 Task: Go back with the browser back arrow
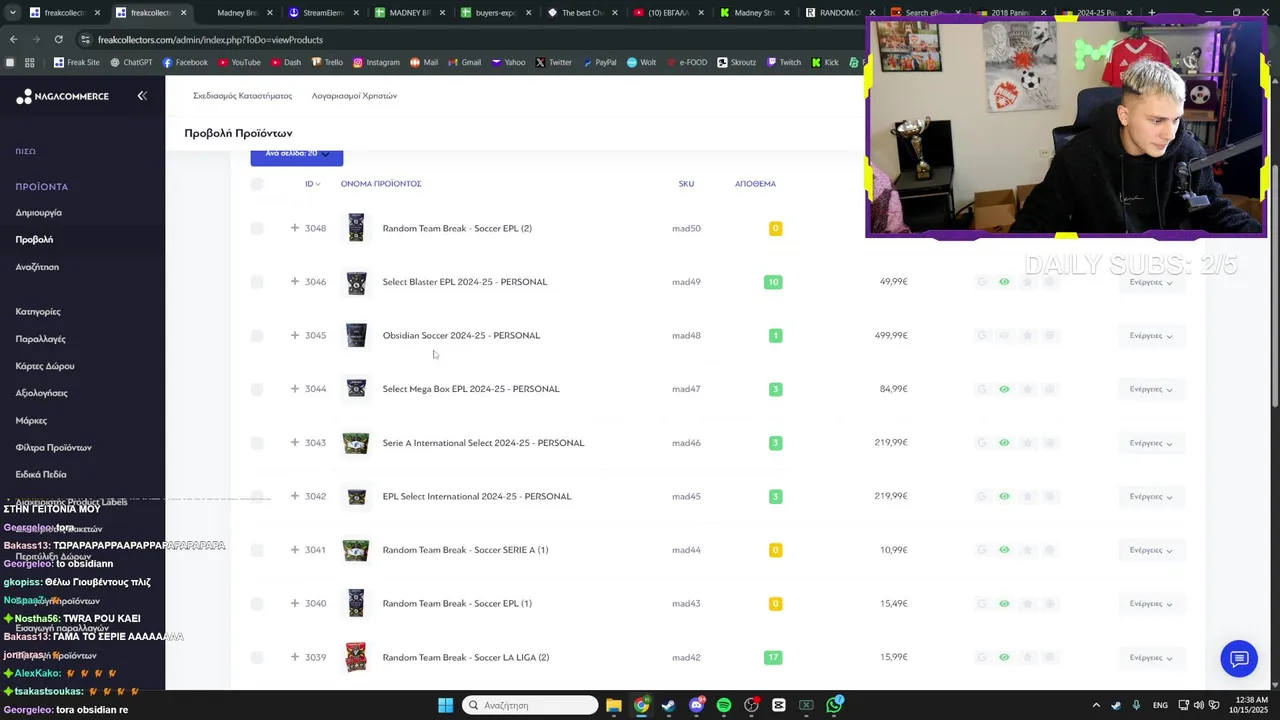tap(13, 39)
